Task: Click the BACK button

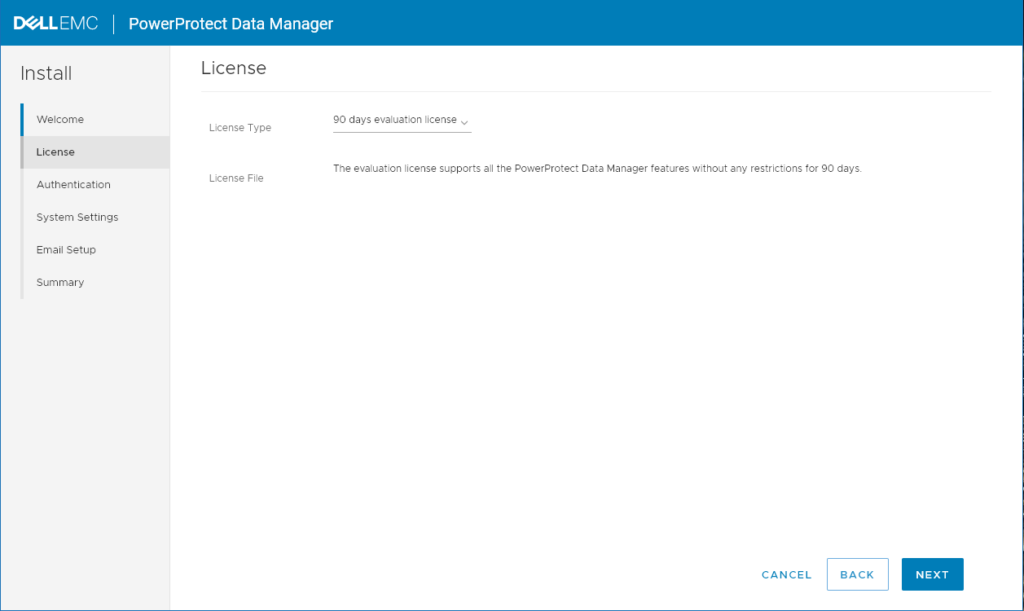Action: click(857, 574)
